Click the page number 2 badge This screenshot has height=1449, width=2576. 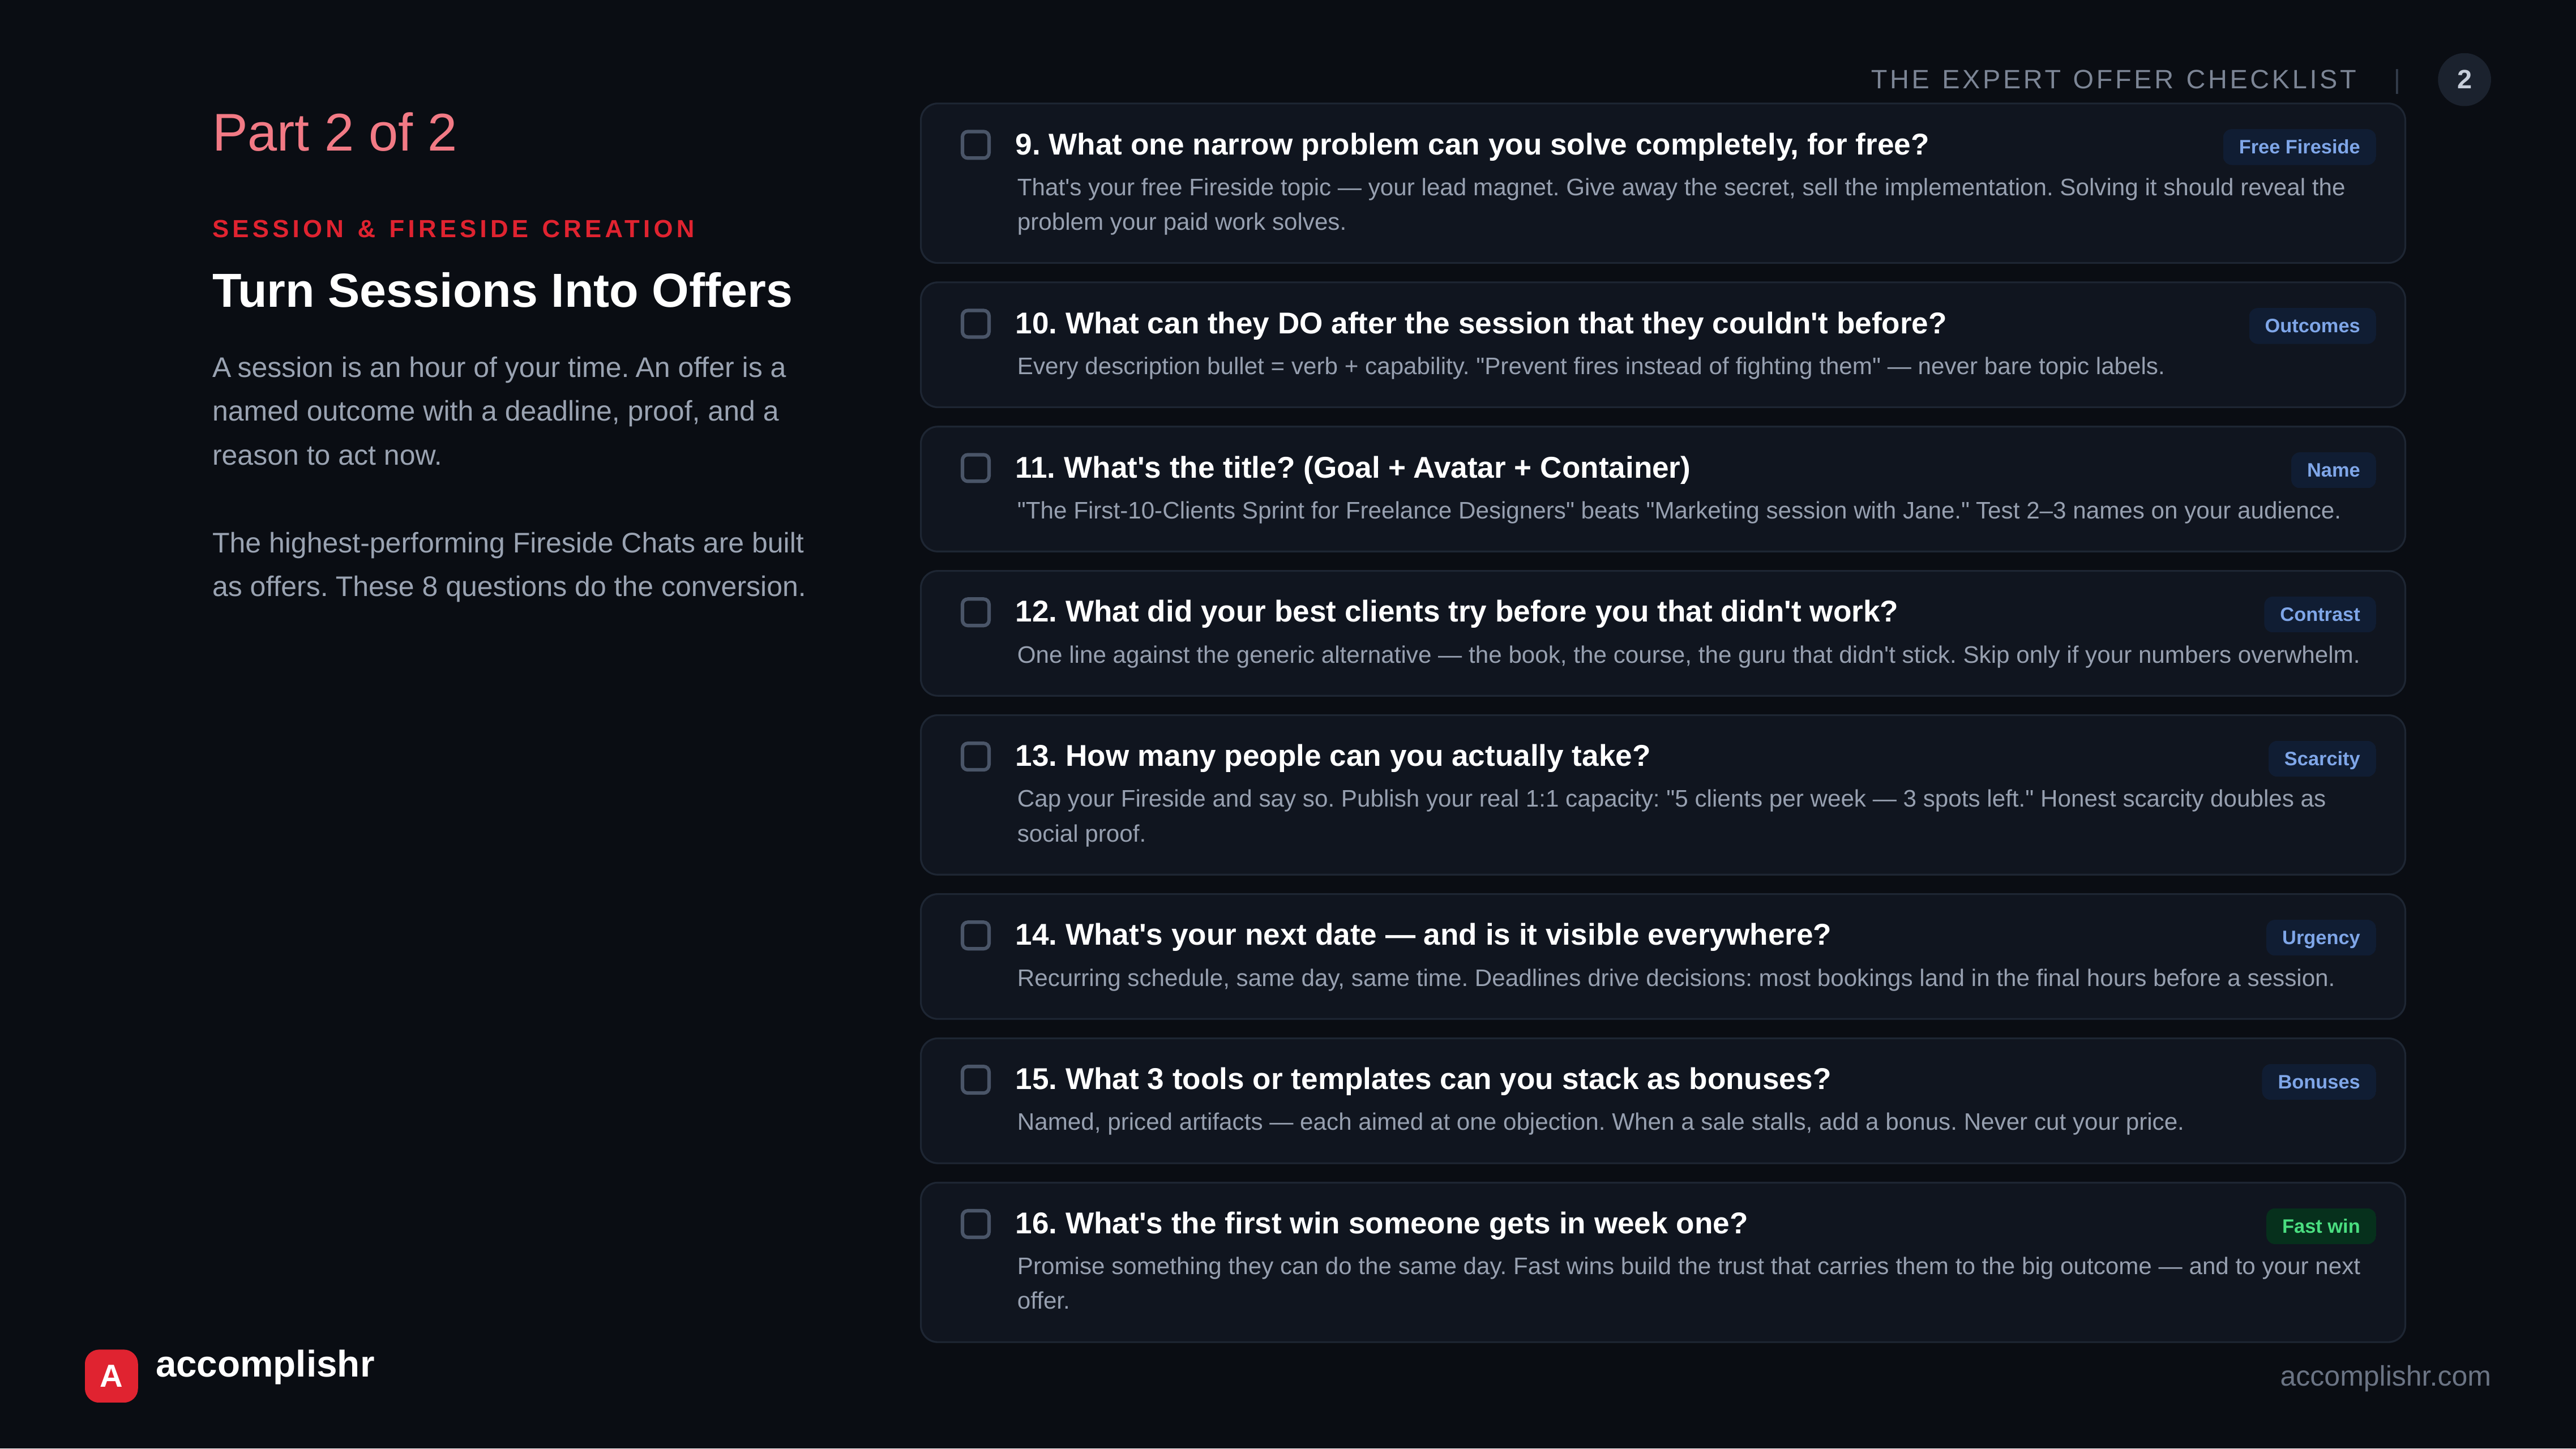(2464, 79)
